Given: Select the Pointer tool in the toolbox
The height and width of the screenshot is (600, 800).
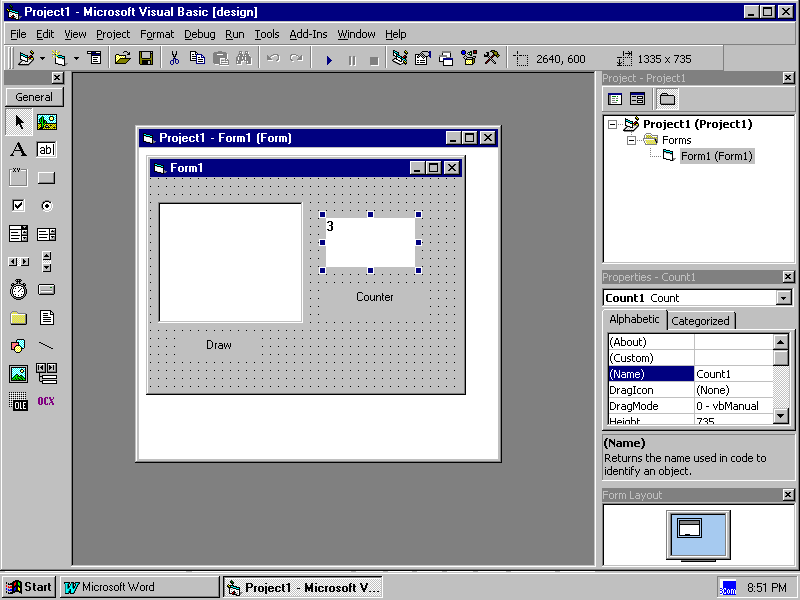Looking at the screenshot, I should pyautogui.click(x=19, y=122).
